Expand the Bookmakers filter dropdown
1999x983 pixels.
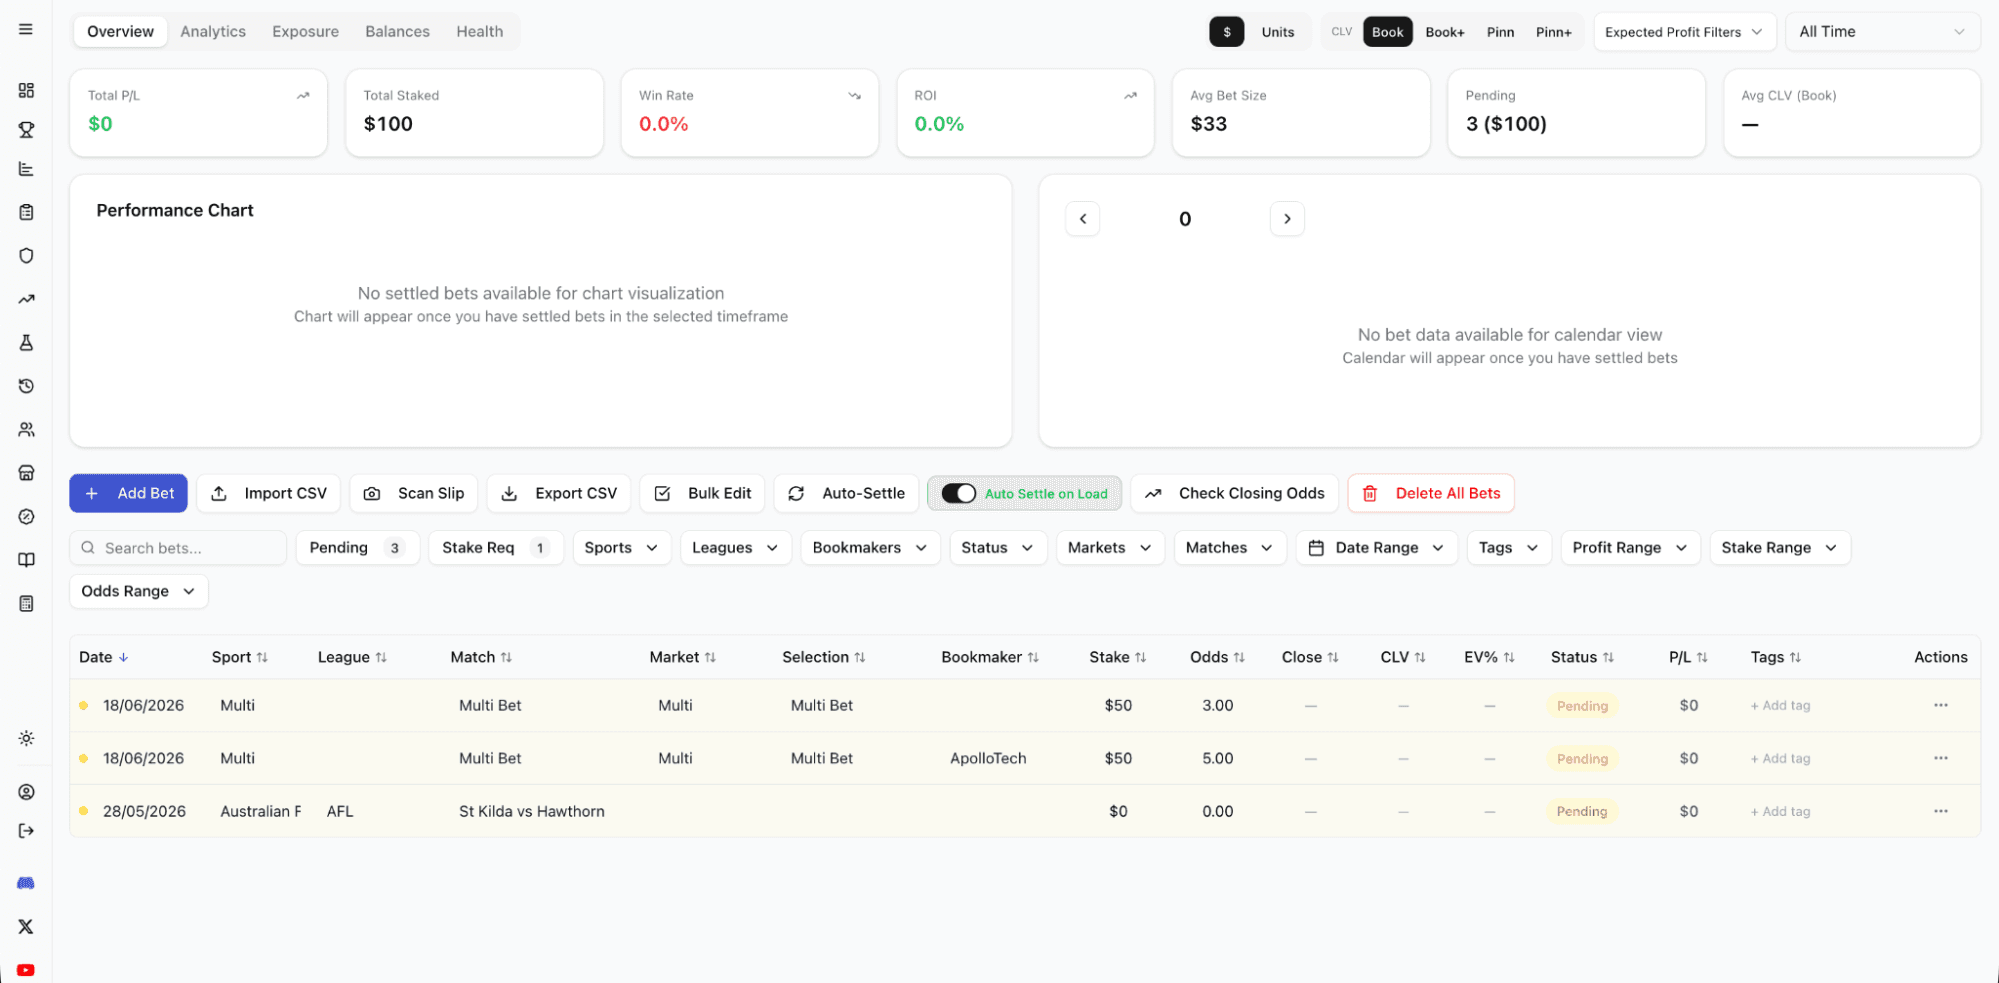(x=870, y=548)
